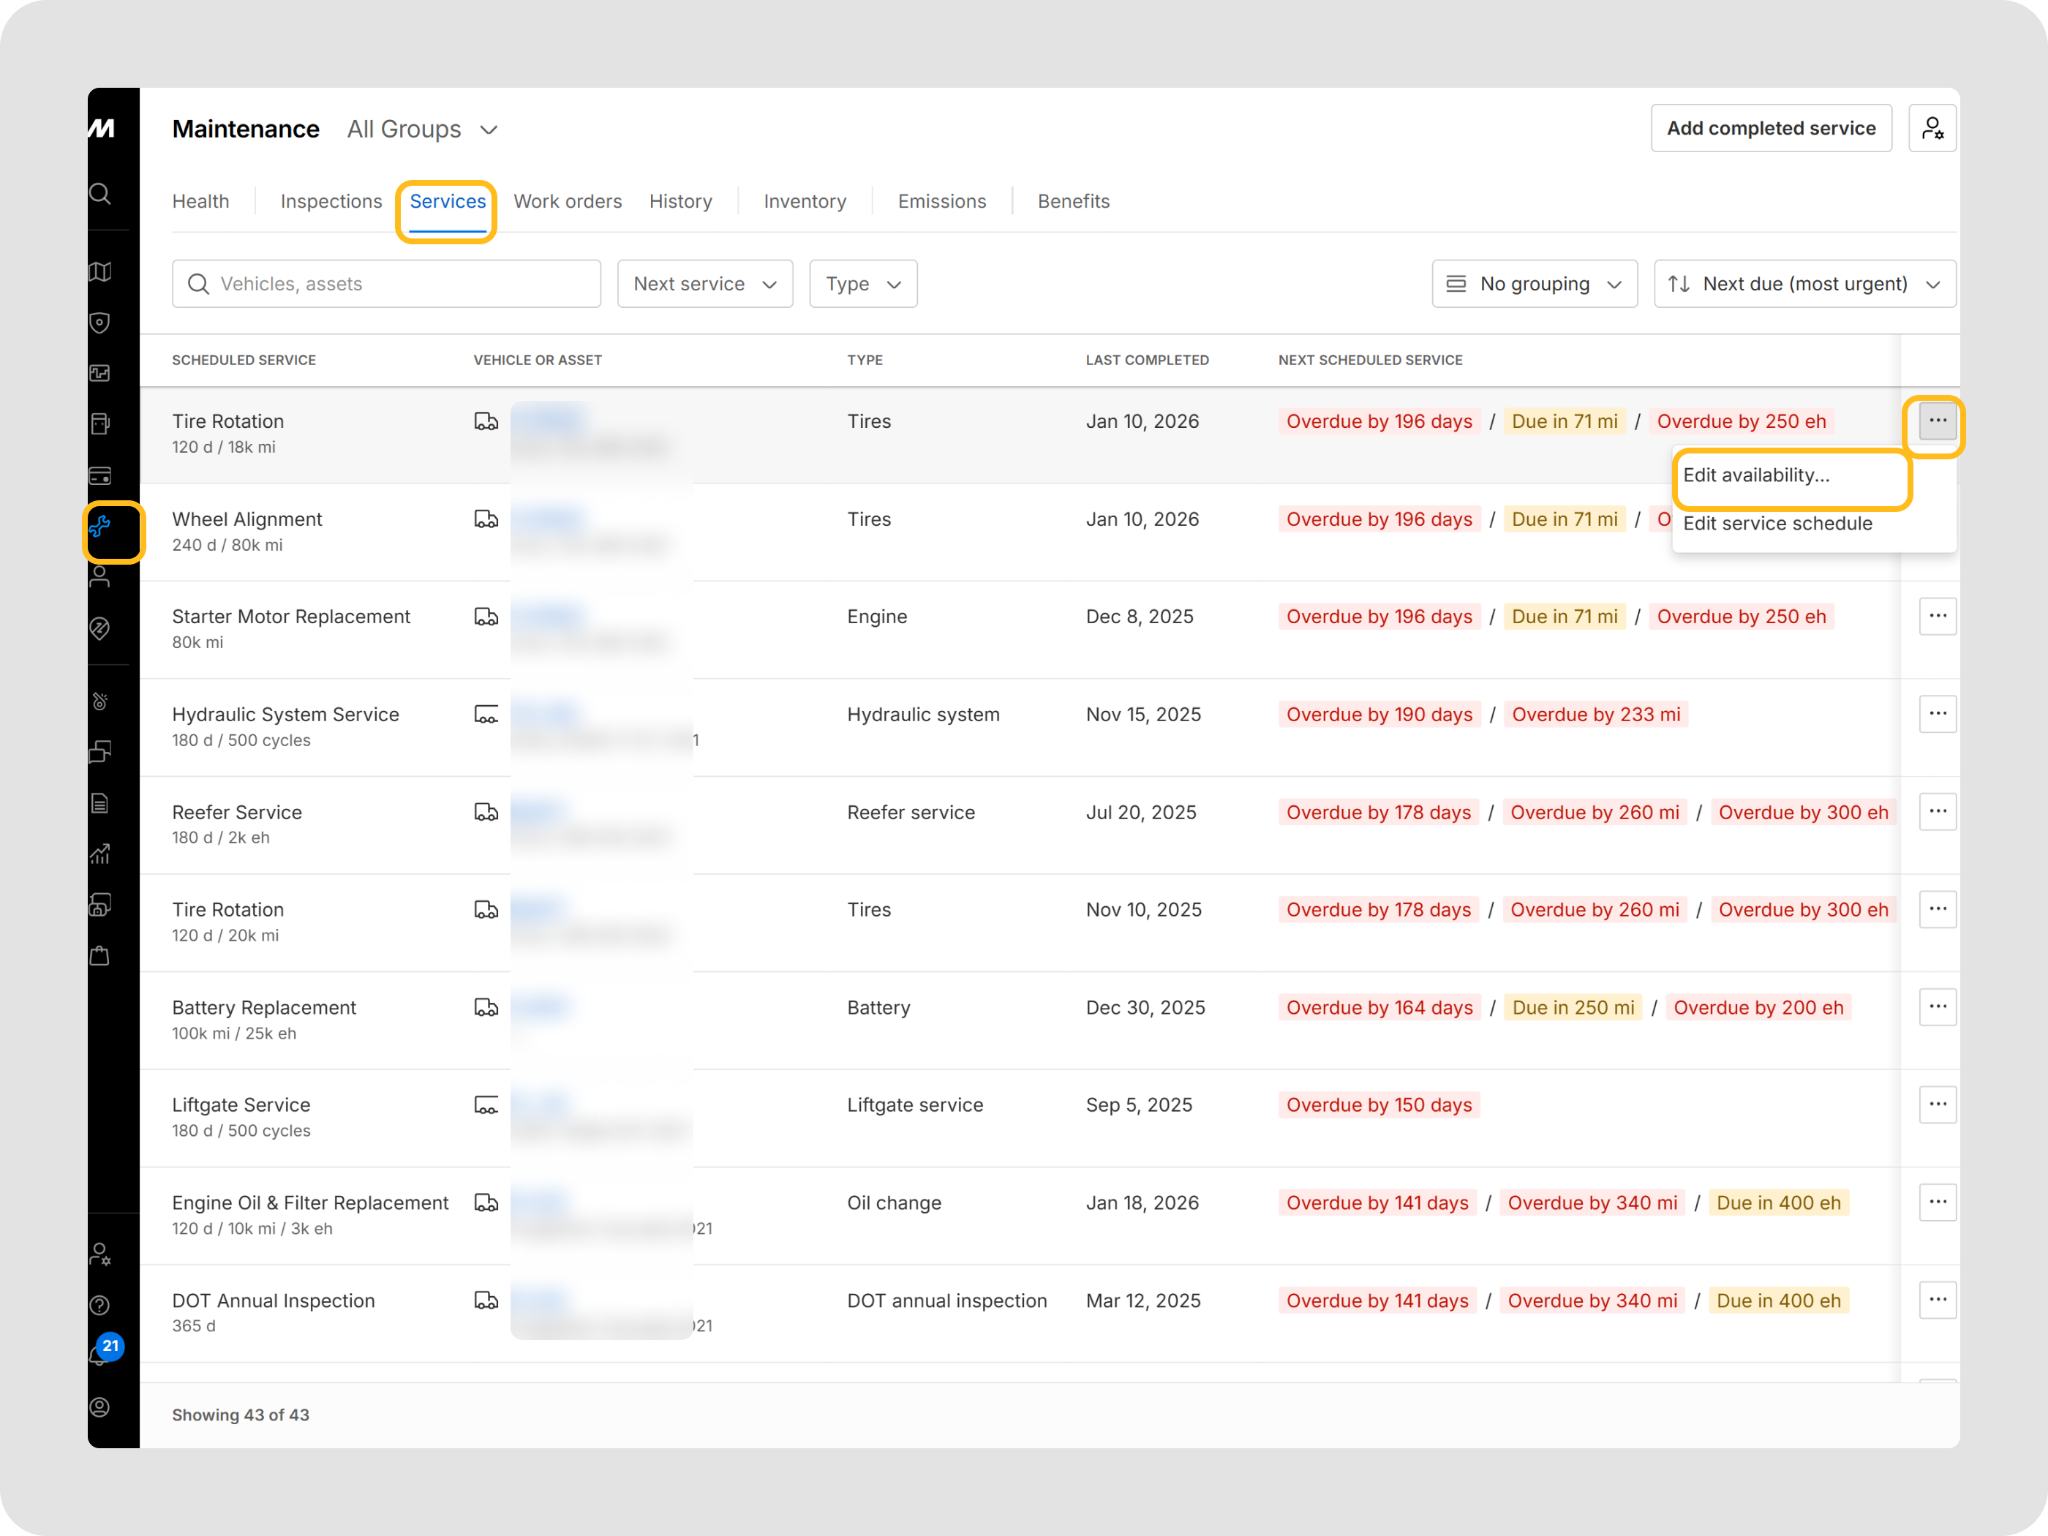Screen dimensions: 2048x1536
Task: Open notifications bell with 21 badge
Action: coord(104,1350)
